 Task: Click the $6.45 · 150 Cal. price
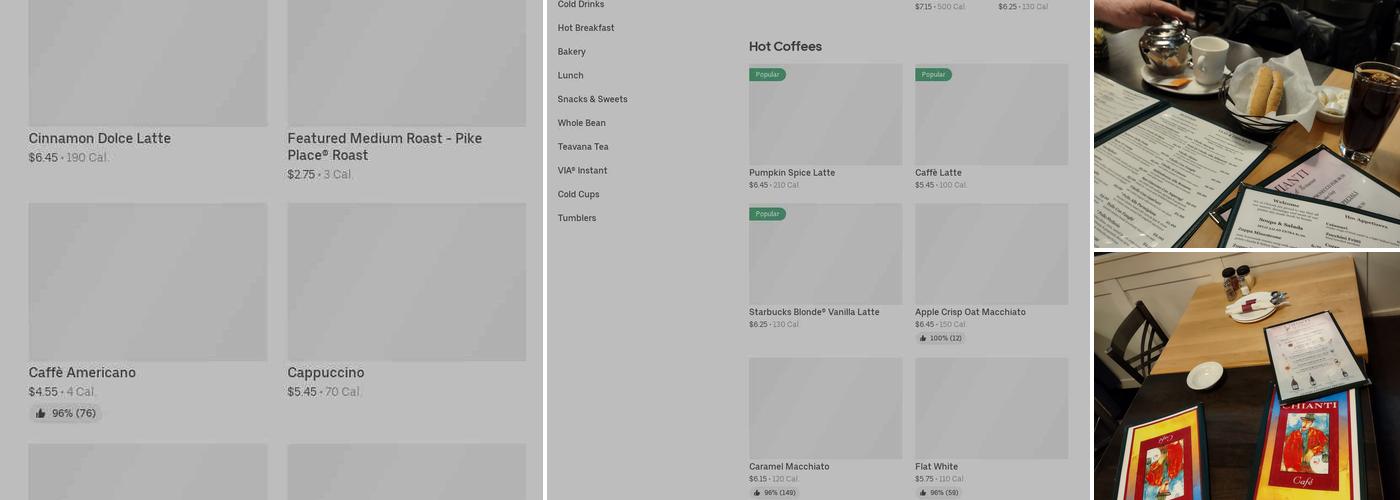coord(940,324)
